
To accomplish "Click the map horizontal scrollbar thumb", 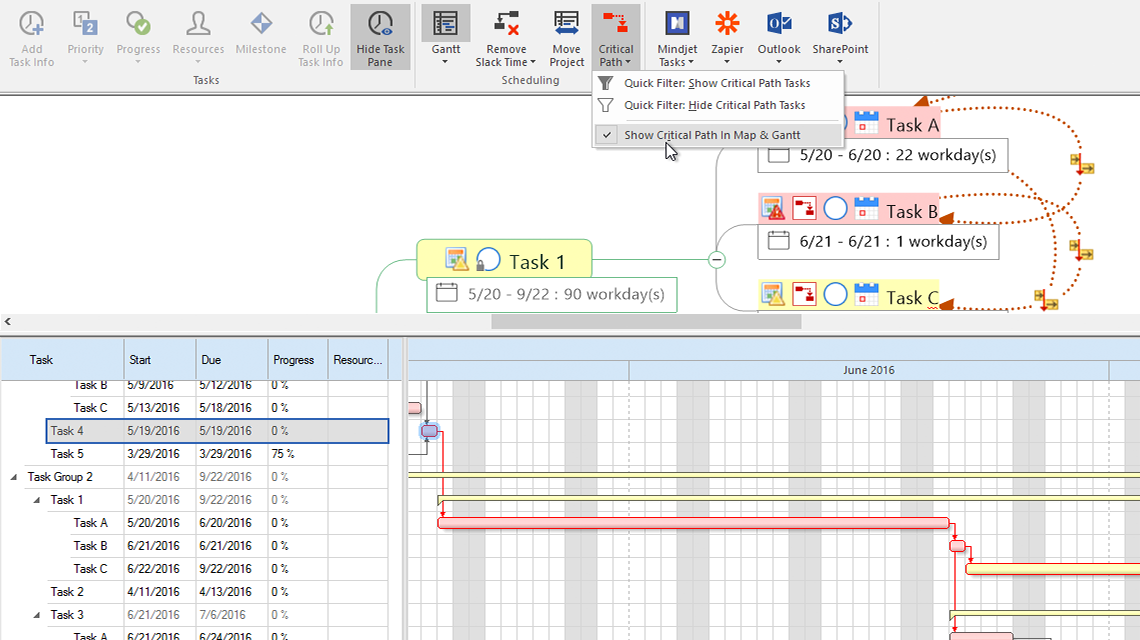I will coord(646,321).
